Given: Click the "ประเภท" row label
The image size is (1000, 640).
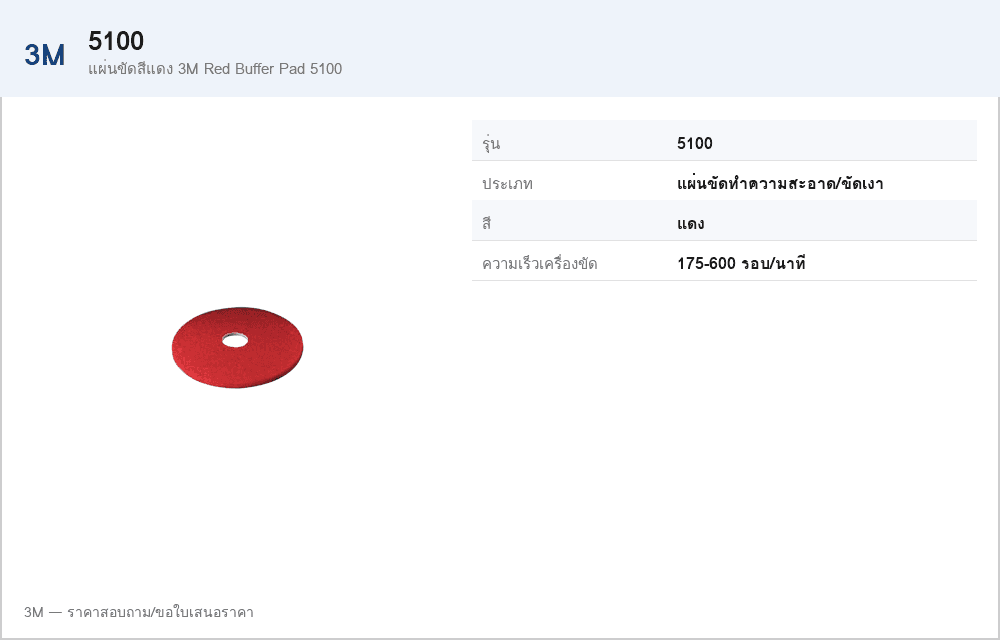Looking at the screenshot, I should coord(508,184).
